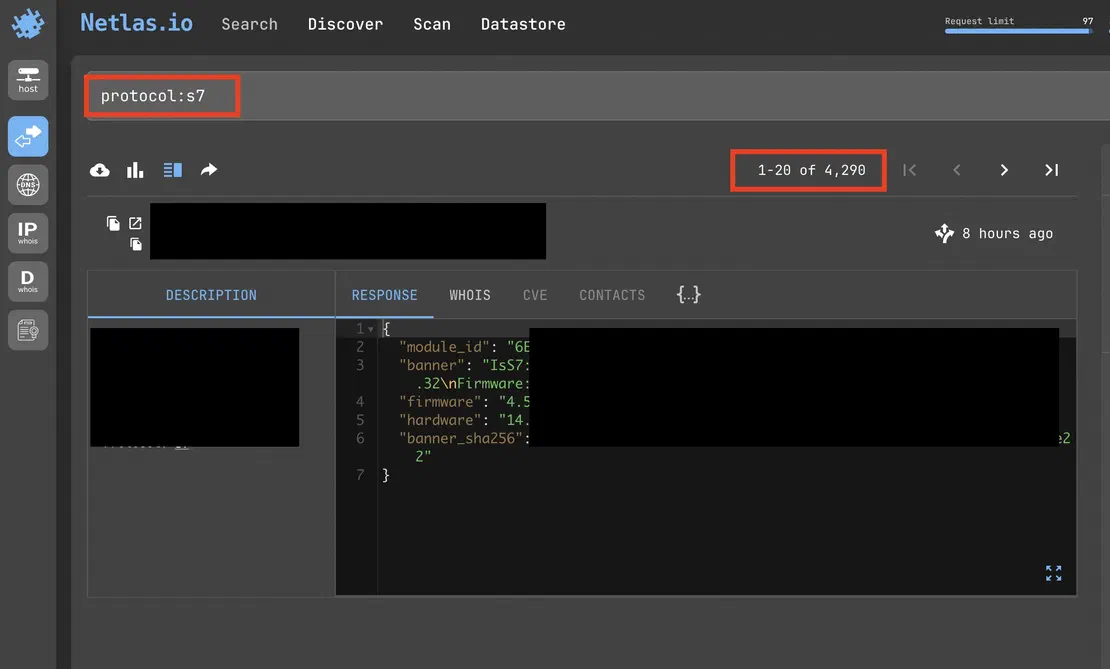
Task: Click the "banner_sha256" key in JSON
Action: coord(461,439)
